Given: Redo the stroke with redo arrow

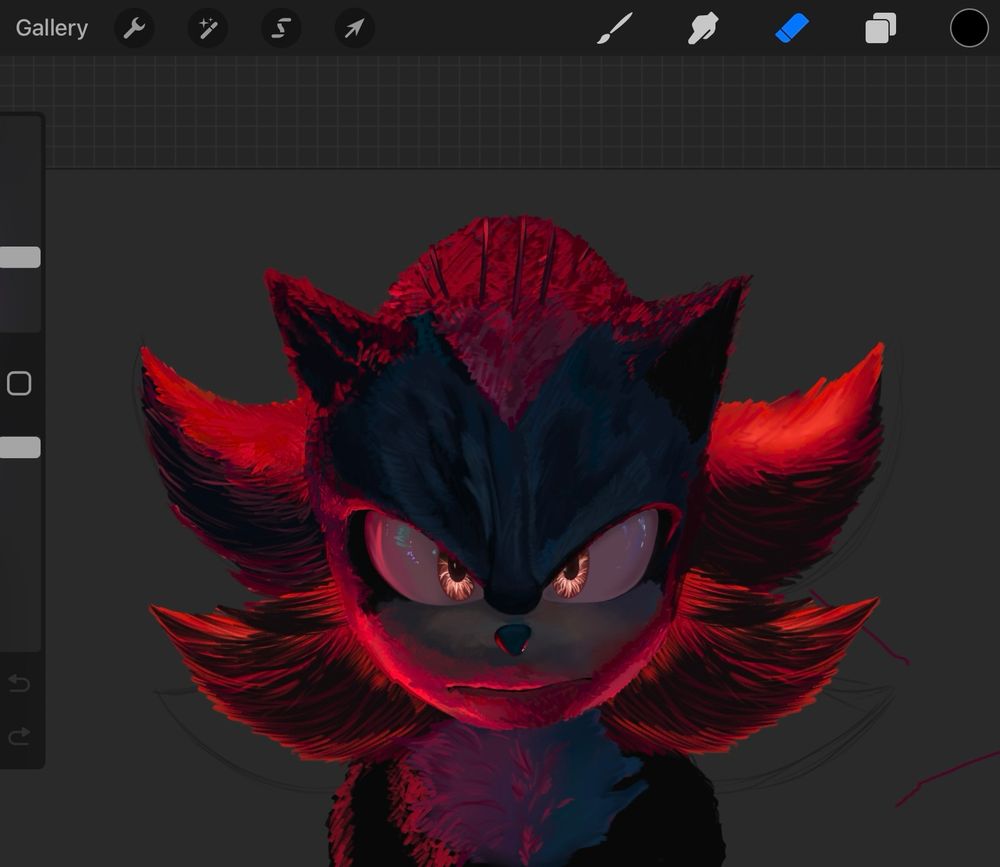Looking at the screenshot, I should coord(19,736).
